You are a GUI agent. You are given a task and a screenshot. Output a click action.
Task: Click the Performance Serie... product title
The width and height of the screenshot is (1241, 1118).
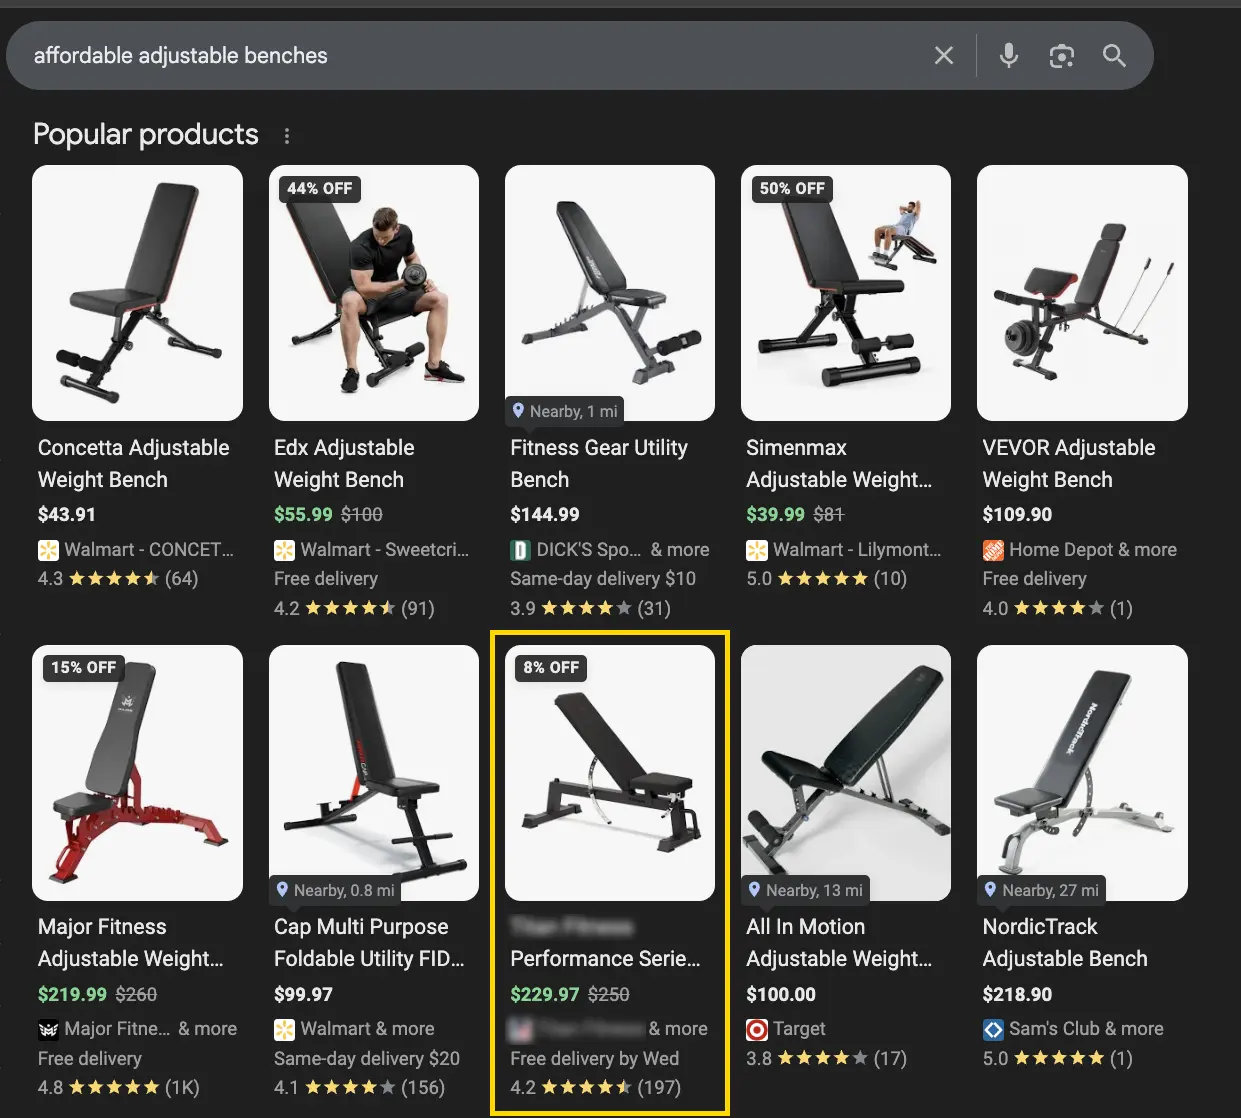point(605,959)
